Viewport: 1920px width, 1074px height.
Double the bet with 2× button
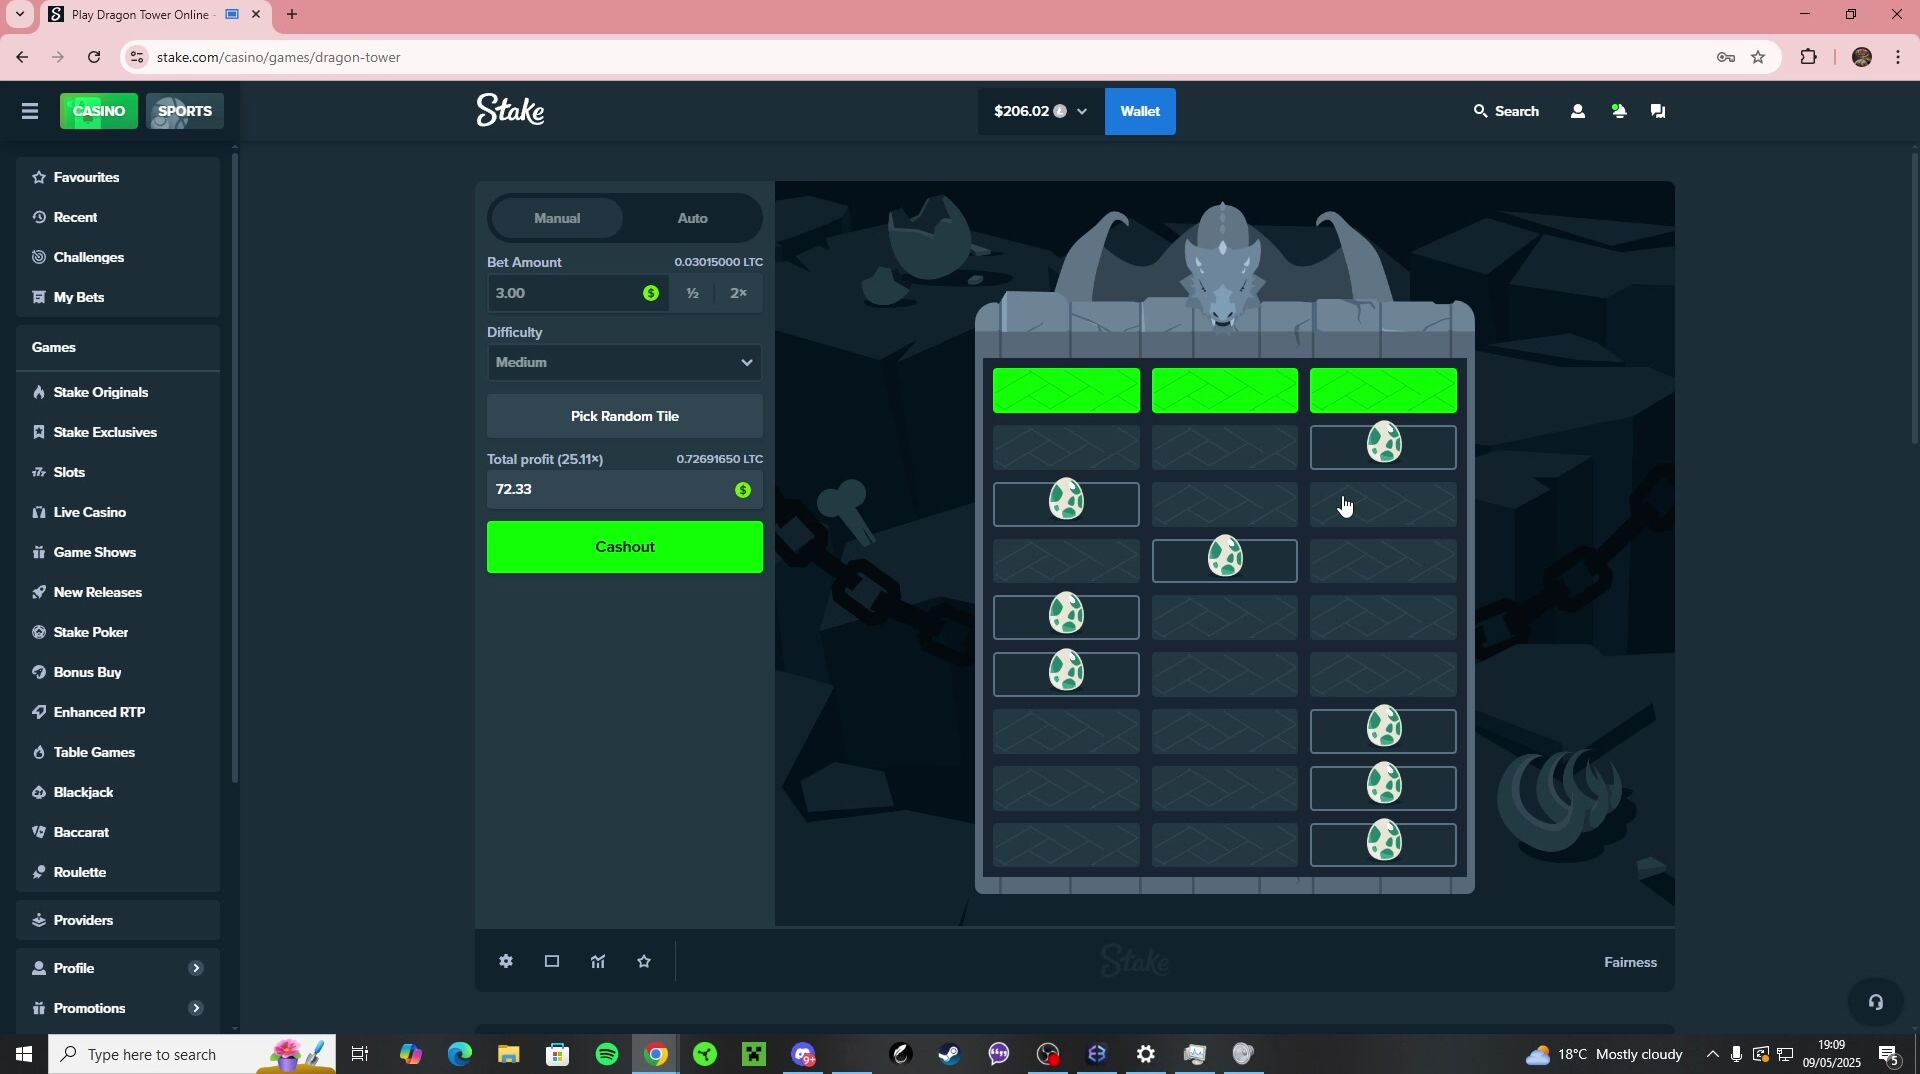[739, 293]
